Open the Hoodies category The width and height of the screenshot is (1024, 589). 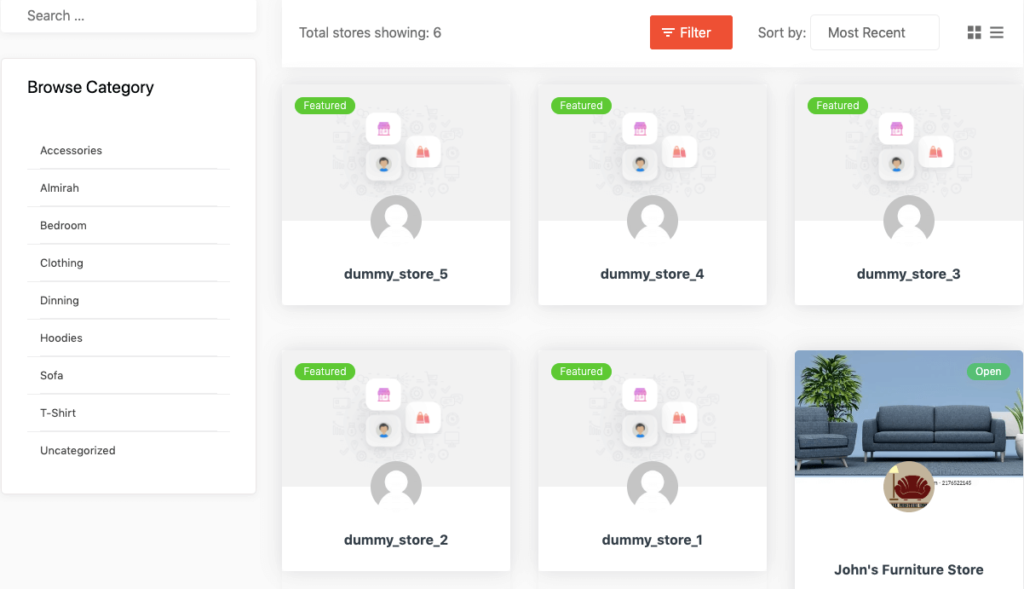coord(61,338)
